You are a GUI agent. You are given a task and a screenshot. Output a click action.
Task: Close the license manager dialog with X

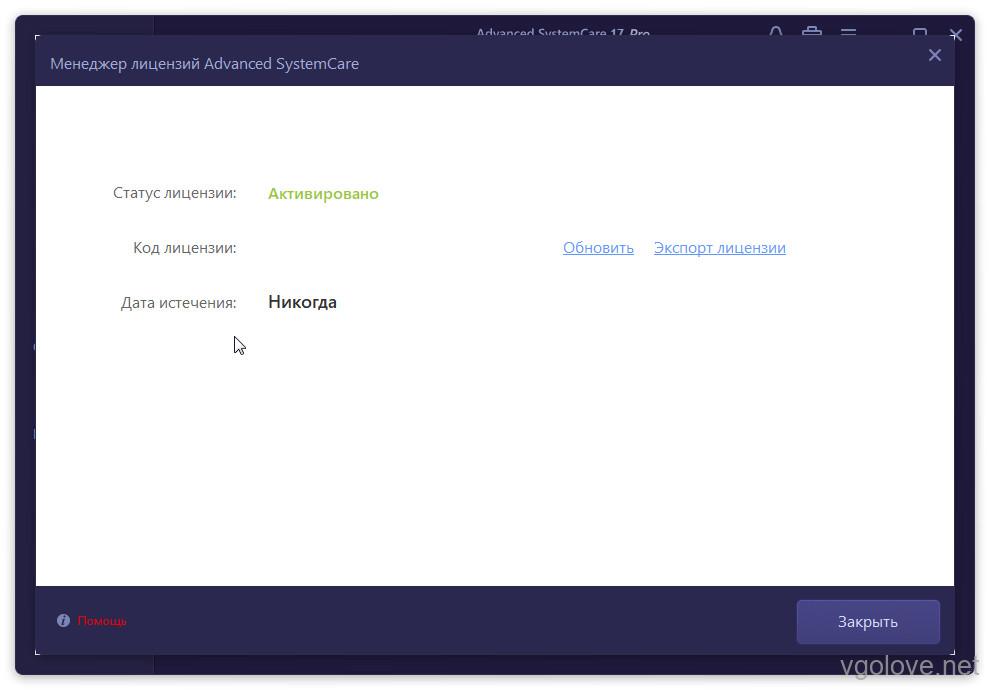click(934, 56)
